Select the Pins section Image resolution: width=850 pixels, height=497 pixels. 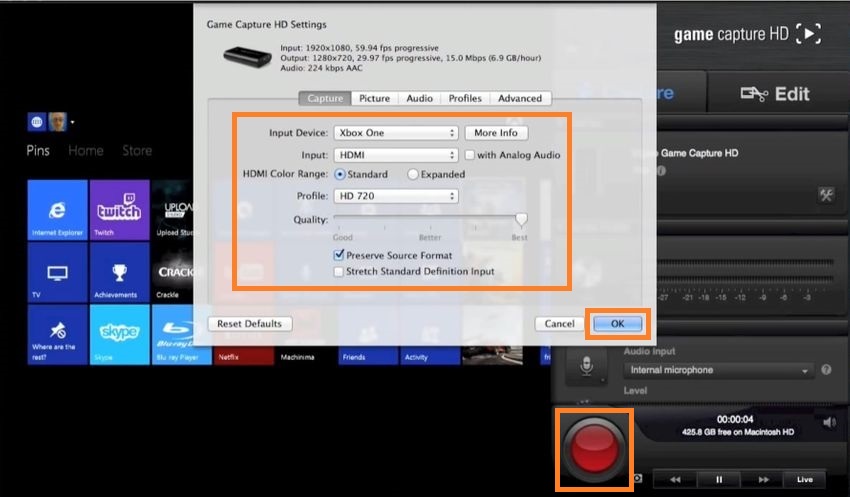[x=38, y=151]
